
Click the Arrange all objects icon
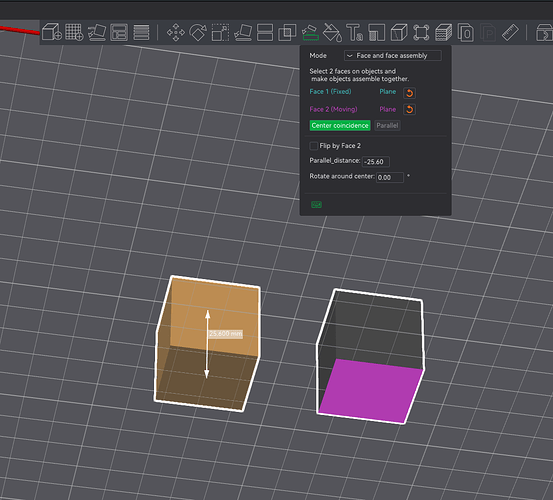pos(119,32)
